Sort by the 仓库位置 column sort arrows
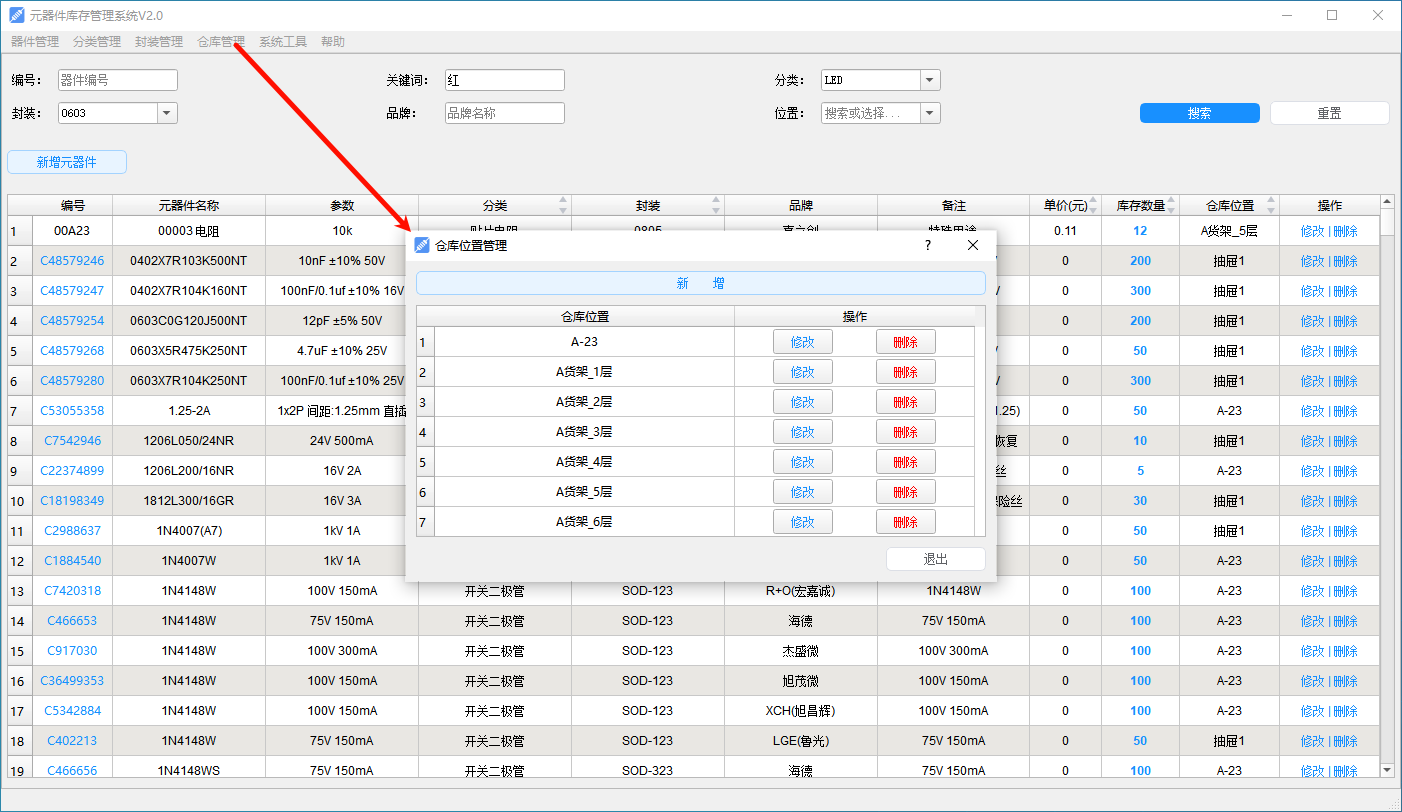Image resolution: width=1402 pixels, height=812 pixels. tap(1271, 205)
